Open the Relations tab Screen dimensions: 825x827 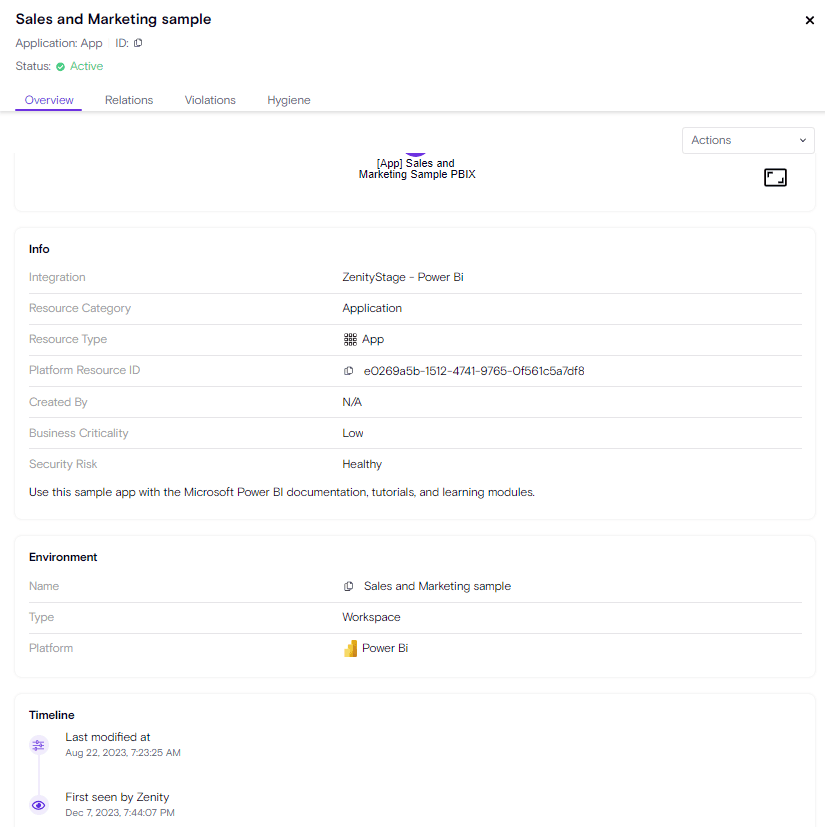129,100
